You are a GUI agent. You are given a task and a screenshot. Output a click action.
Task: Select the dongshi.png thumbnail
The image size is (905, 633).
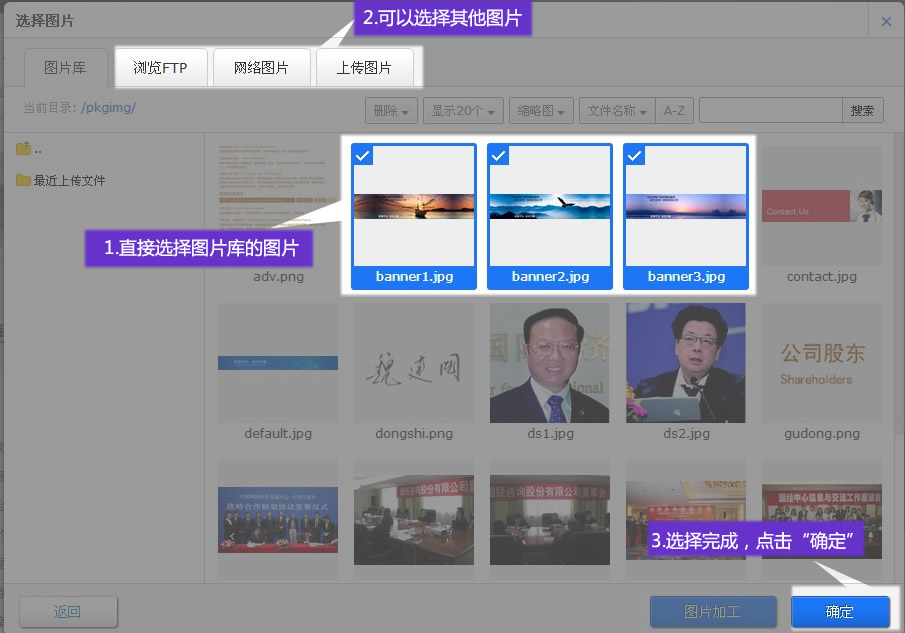pyautogui.click(x=413, y=363)
